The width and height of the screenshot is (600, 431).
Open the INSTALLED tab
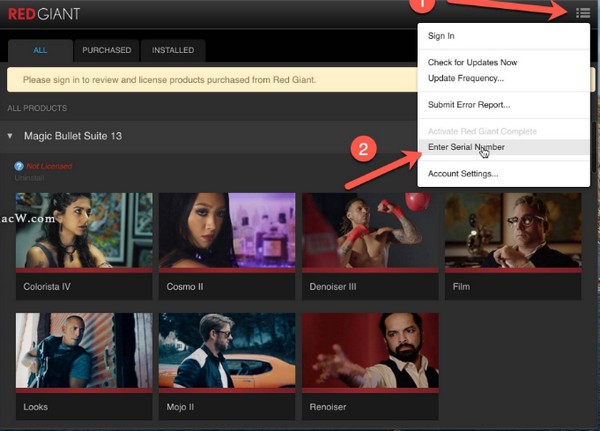(x=173, y=50)
